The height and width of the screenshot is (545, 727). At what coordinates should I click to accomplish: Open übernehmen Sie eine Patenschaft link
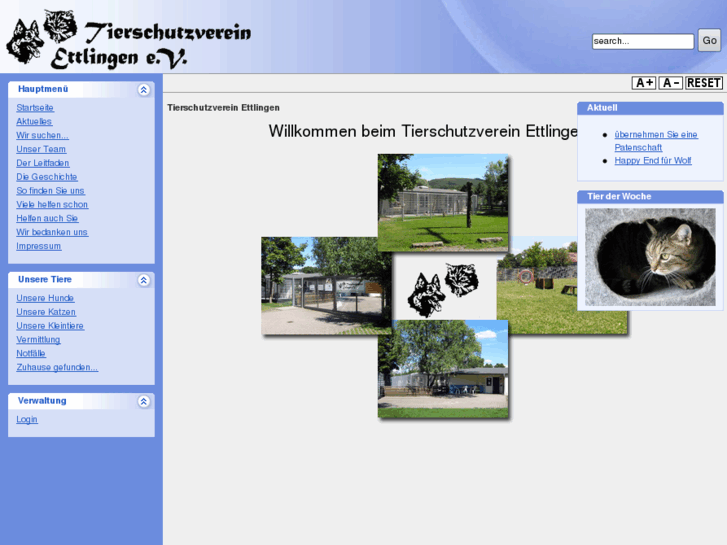656,141
